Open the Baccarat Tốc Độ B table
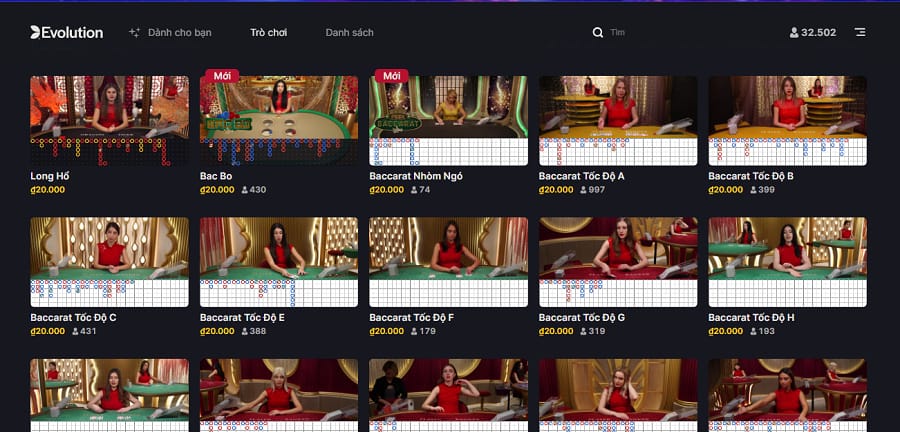The width and height of the screenshot is (900, 432). 788,120
